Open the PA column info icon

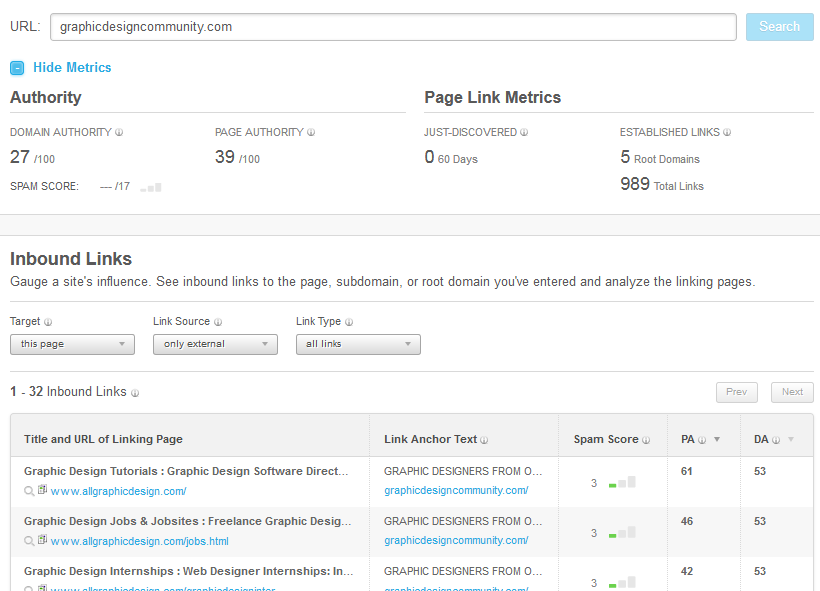[702, 440]
